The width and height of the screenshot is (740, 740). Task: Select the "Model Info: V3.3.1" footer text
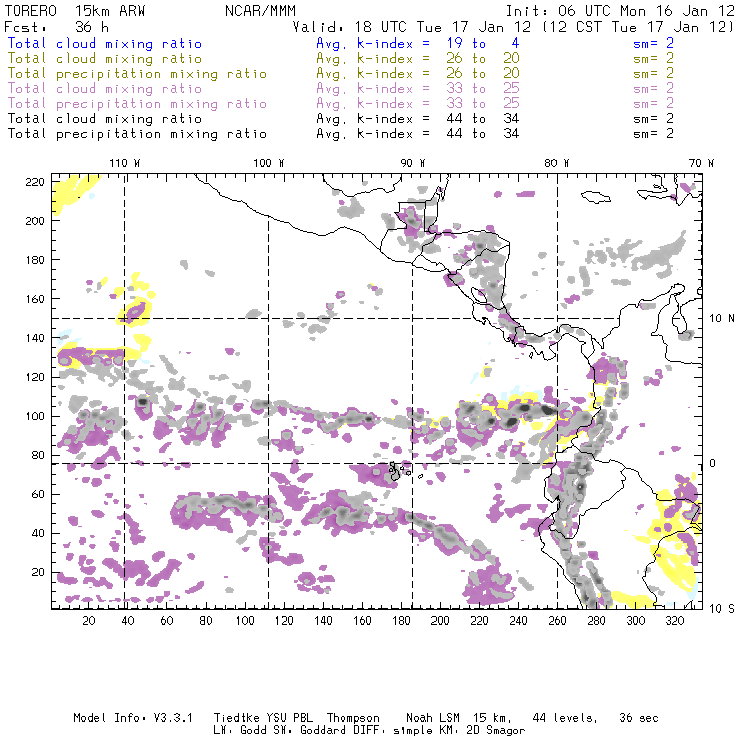tap(133, 718)
